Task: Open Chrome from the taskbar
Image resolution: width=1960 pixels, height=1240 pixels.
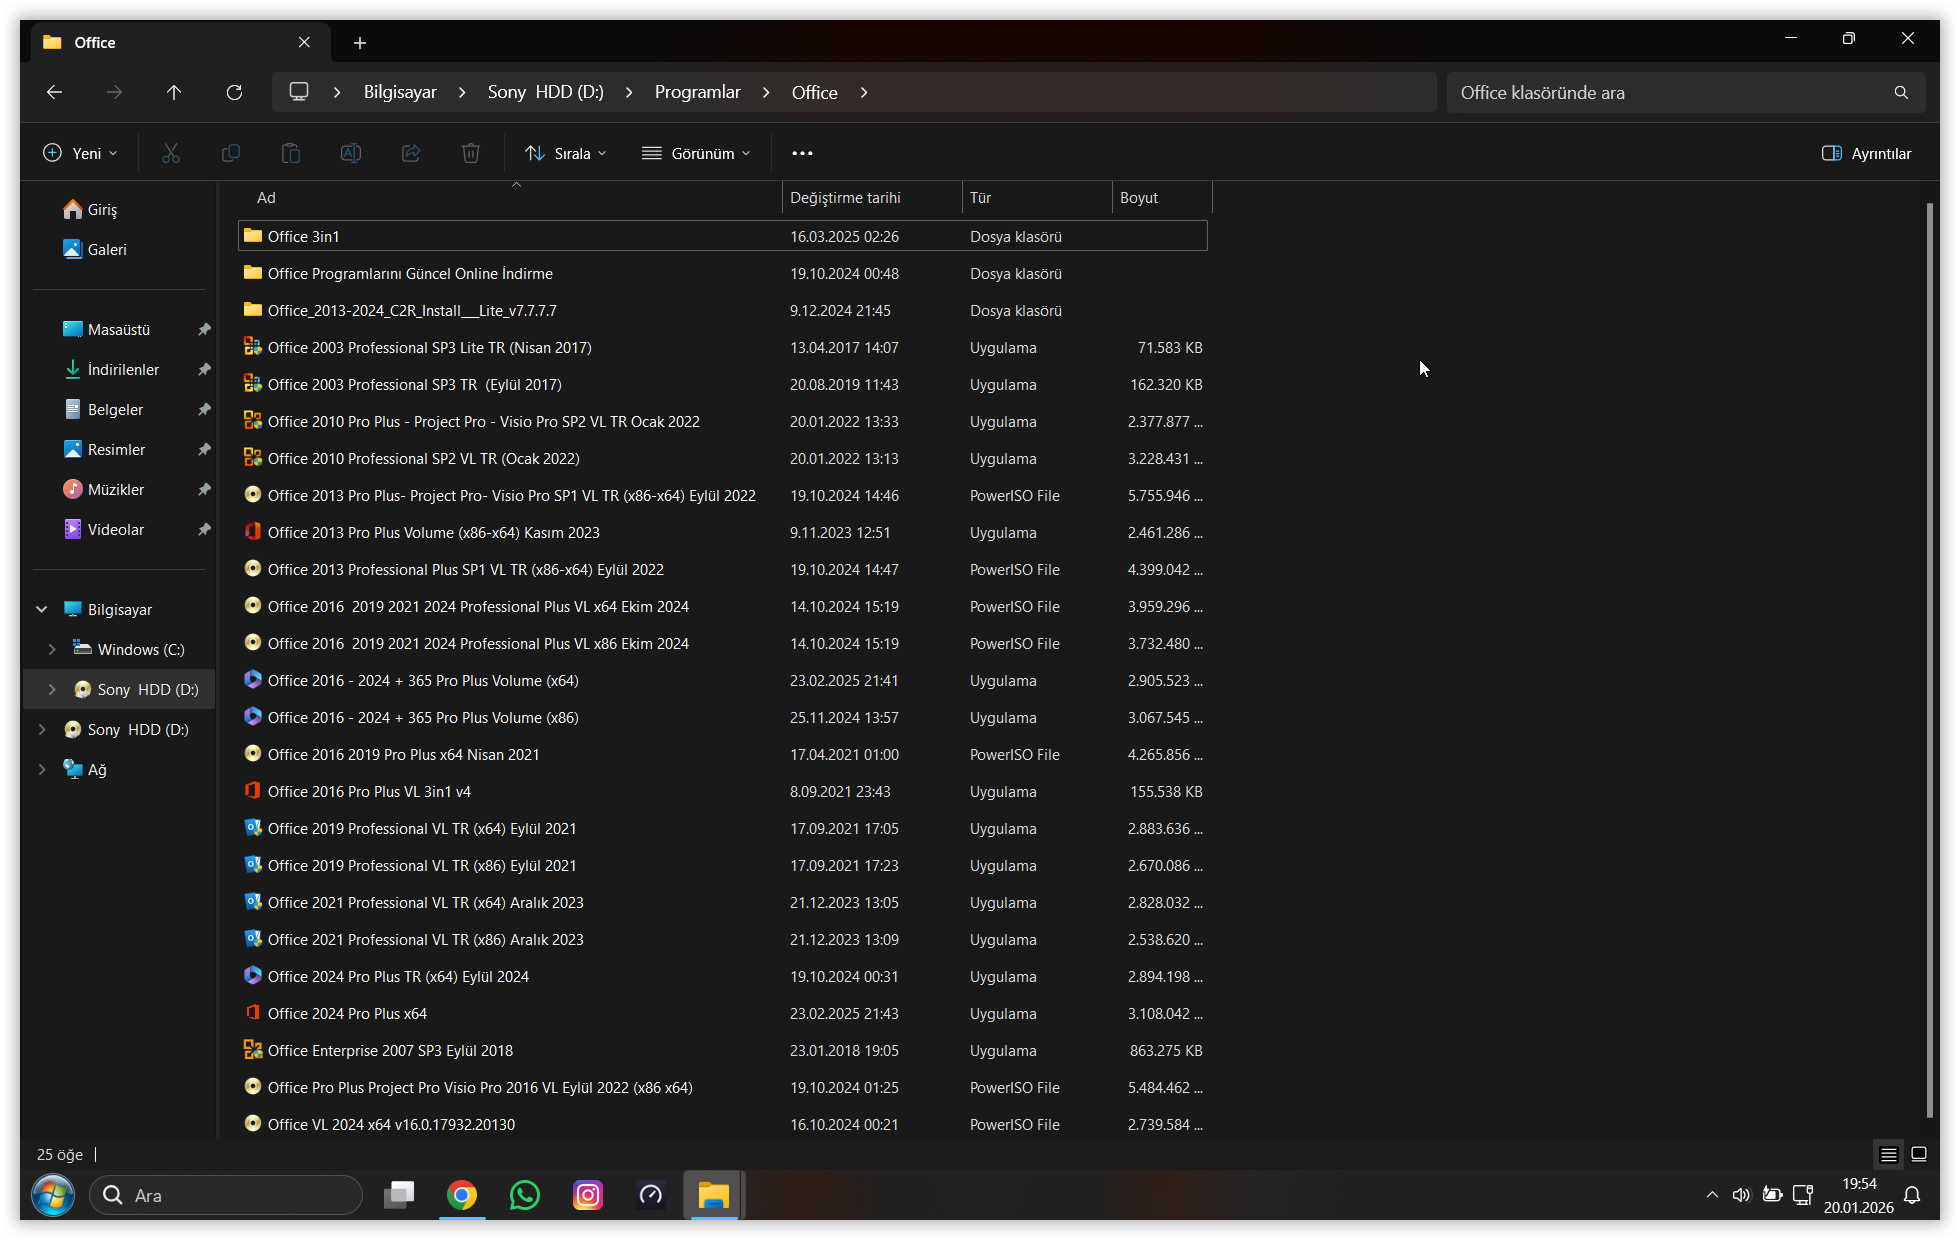Action: click(x=462, y=1195)
